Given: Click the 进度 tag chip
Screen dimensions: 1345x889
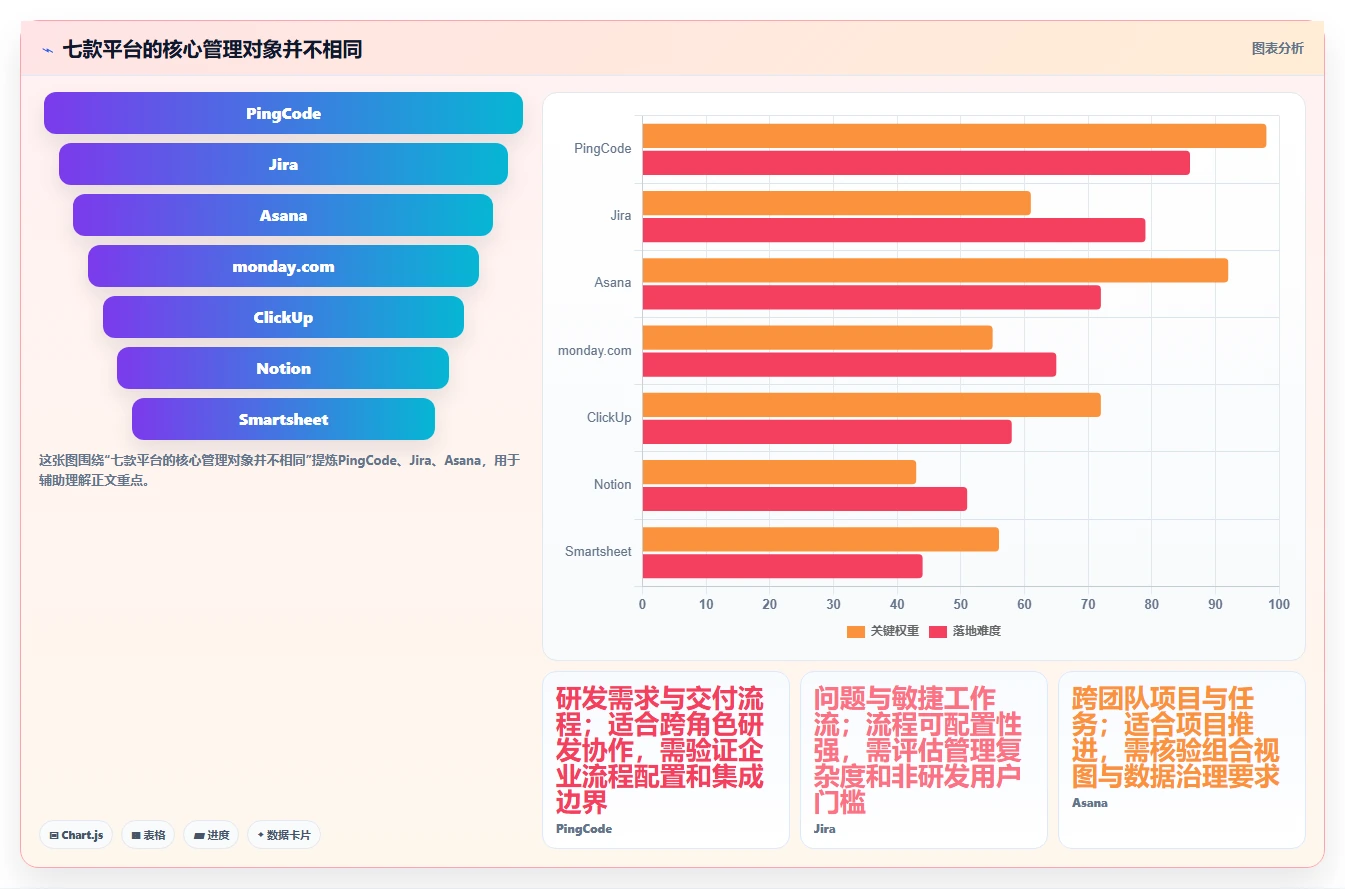Looking at the screenshot, I should tap(211, 835).
